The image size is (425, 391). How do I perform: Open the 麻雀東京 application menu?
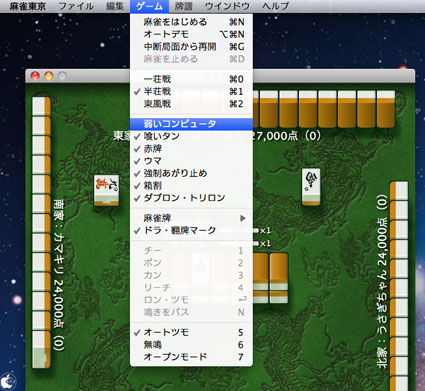pos(27,6)
